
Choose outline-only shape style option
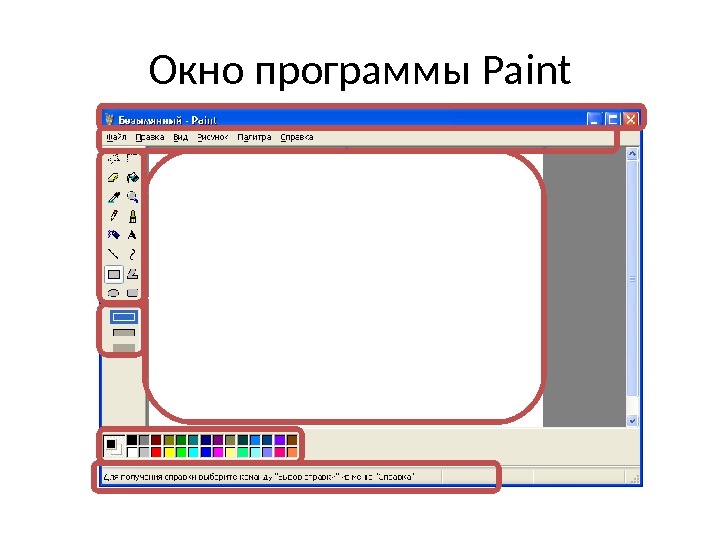tap(124, 317)
